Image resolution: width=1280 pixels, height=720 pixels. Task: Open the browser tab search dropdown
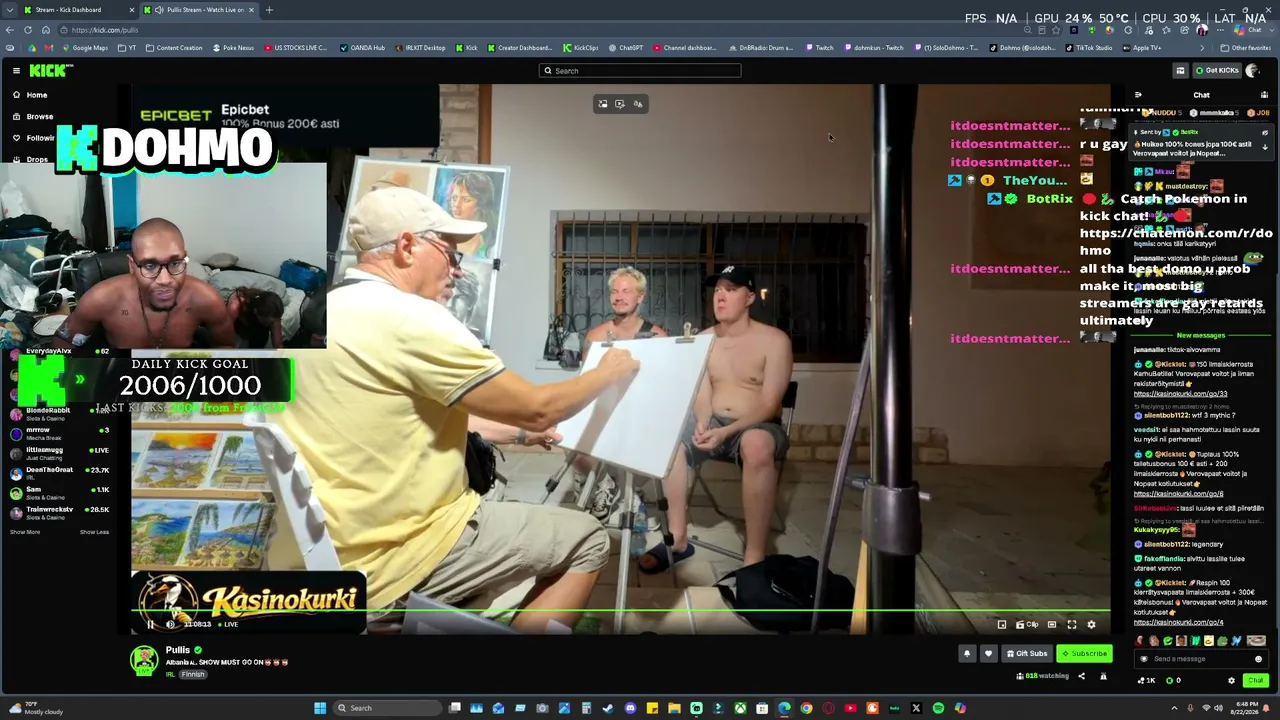(9, 10)
